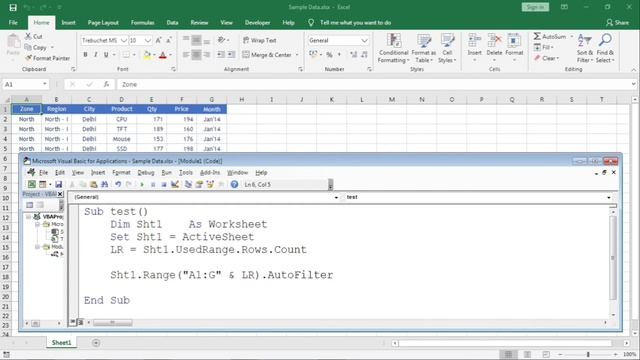Open the Page Layout ribbon tab
The height and width of the screenshot is (360, 640).
(x=103, y=23)
